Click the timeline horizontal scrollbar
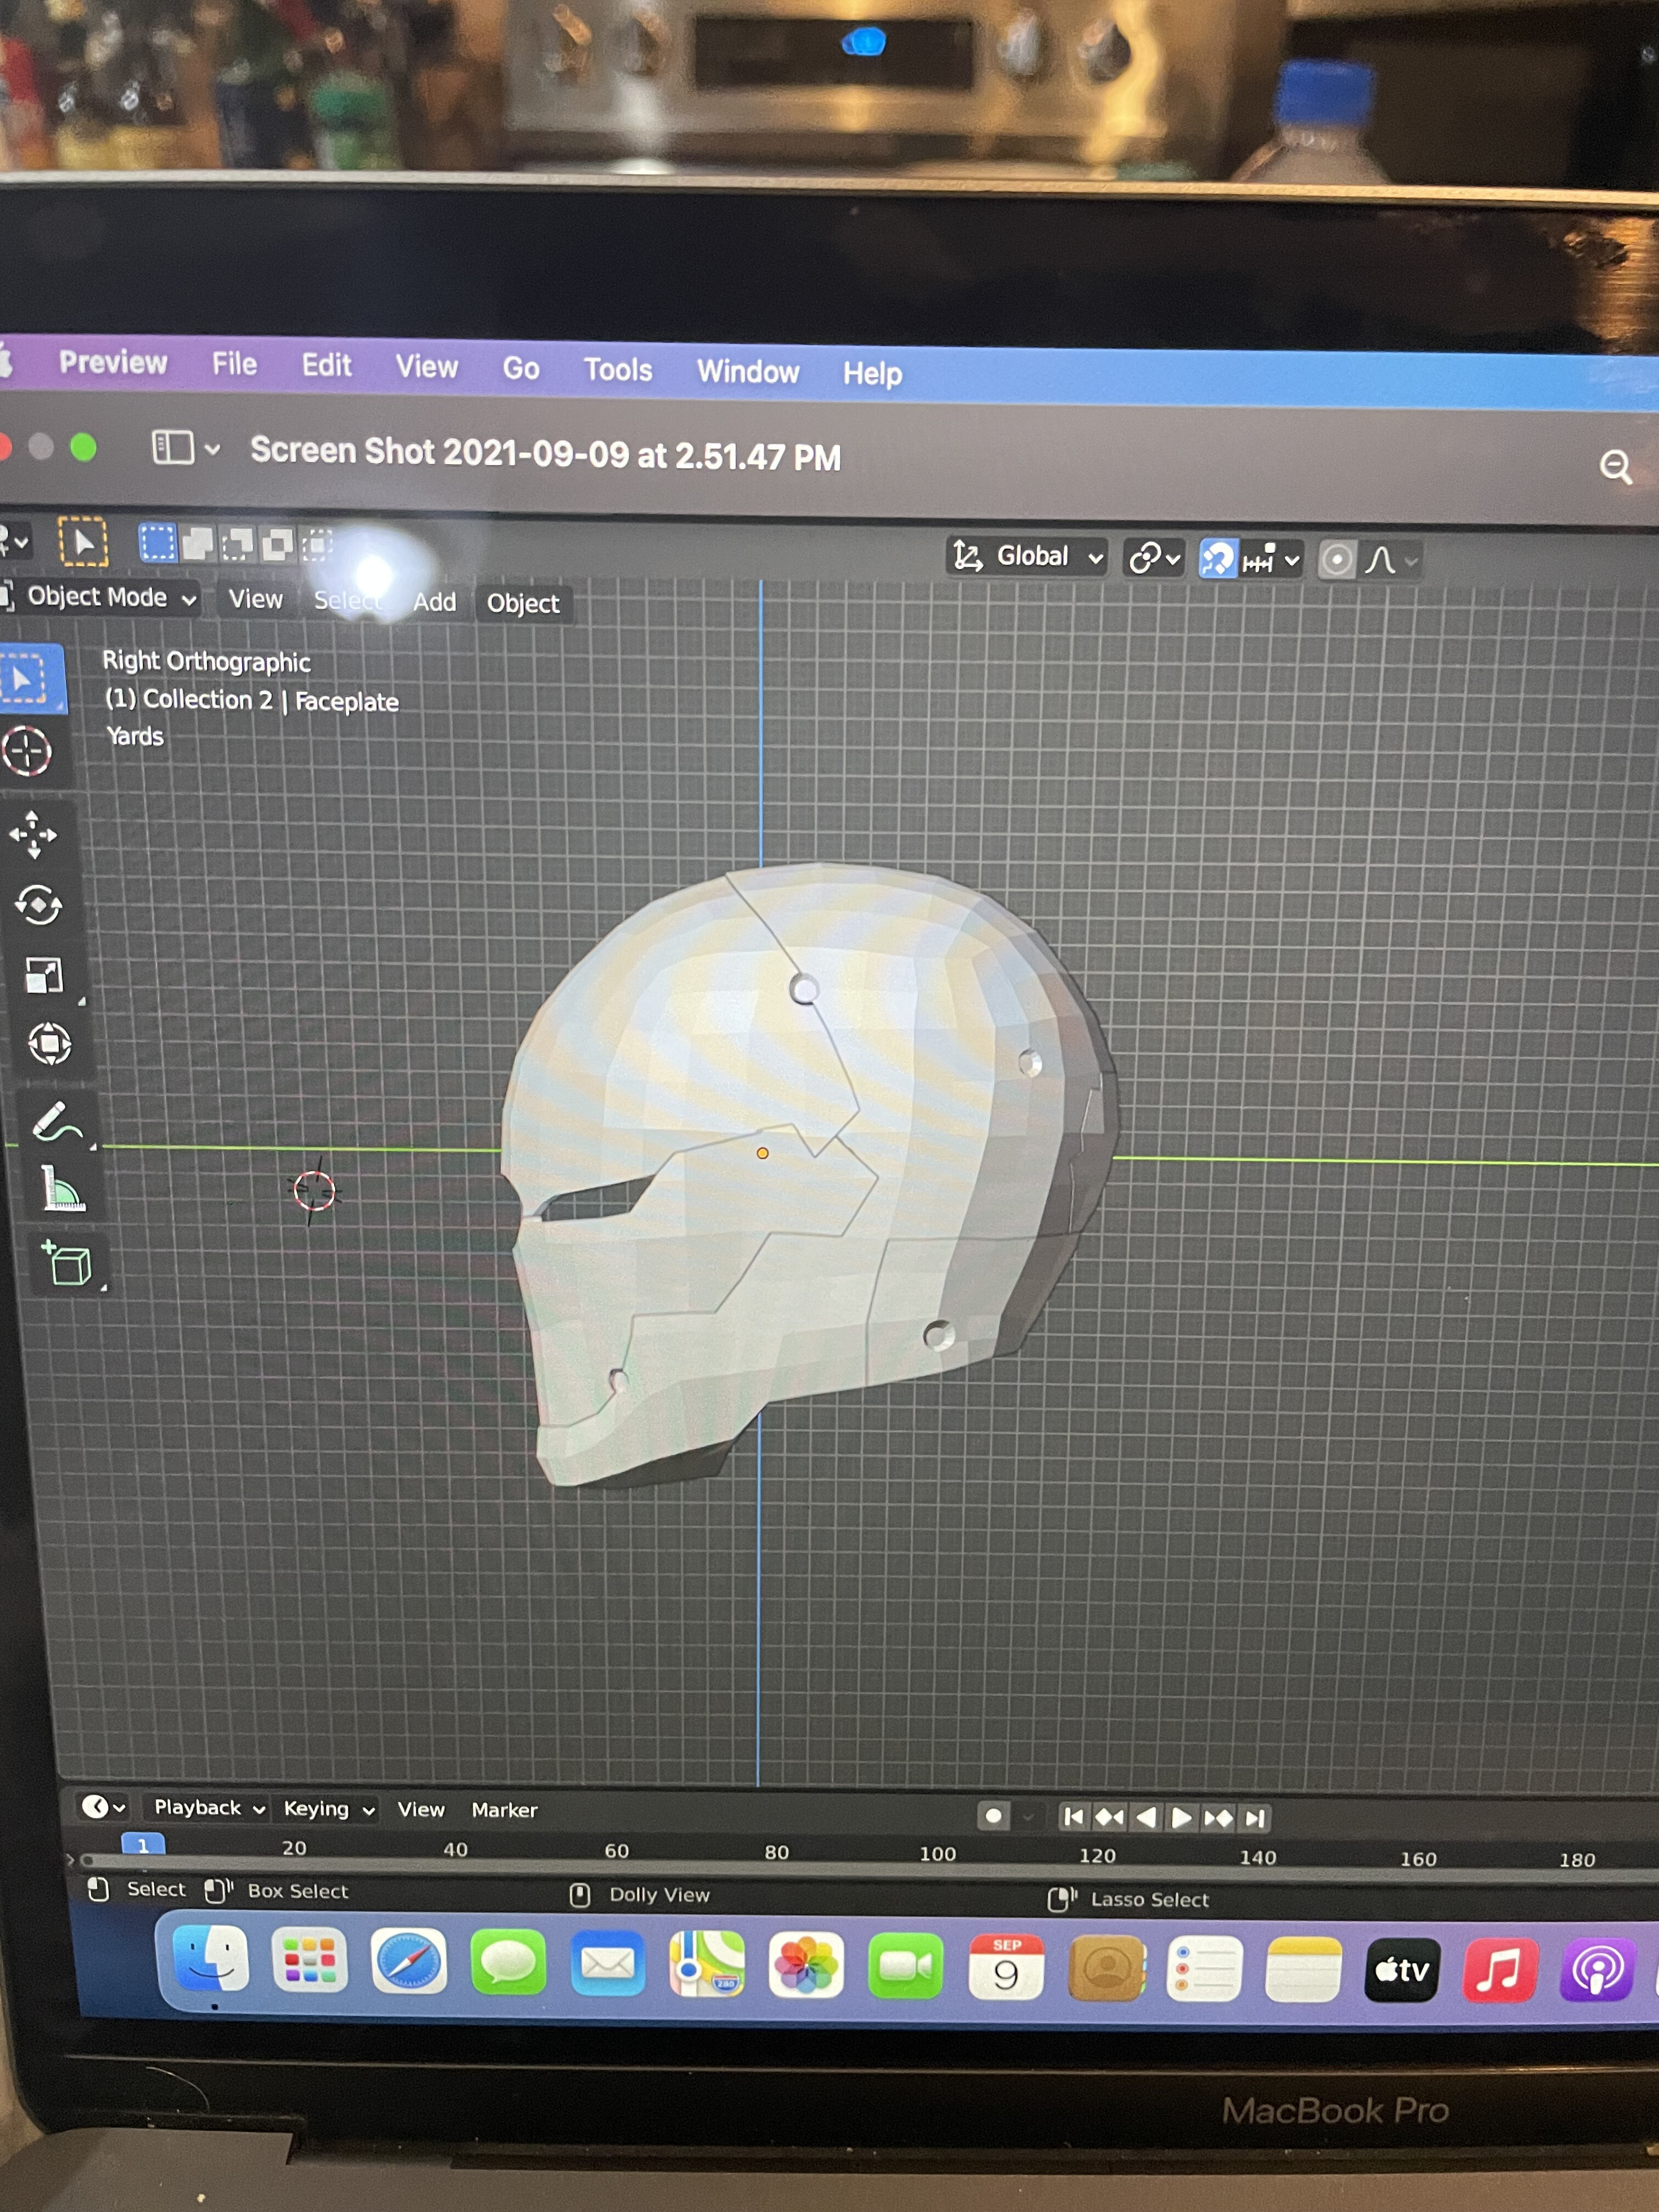Screen dimensions: 1659x2212 click(870, 1865)
